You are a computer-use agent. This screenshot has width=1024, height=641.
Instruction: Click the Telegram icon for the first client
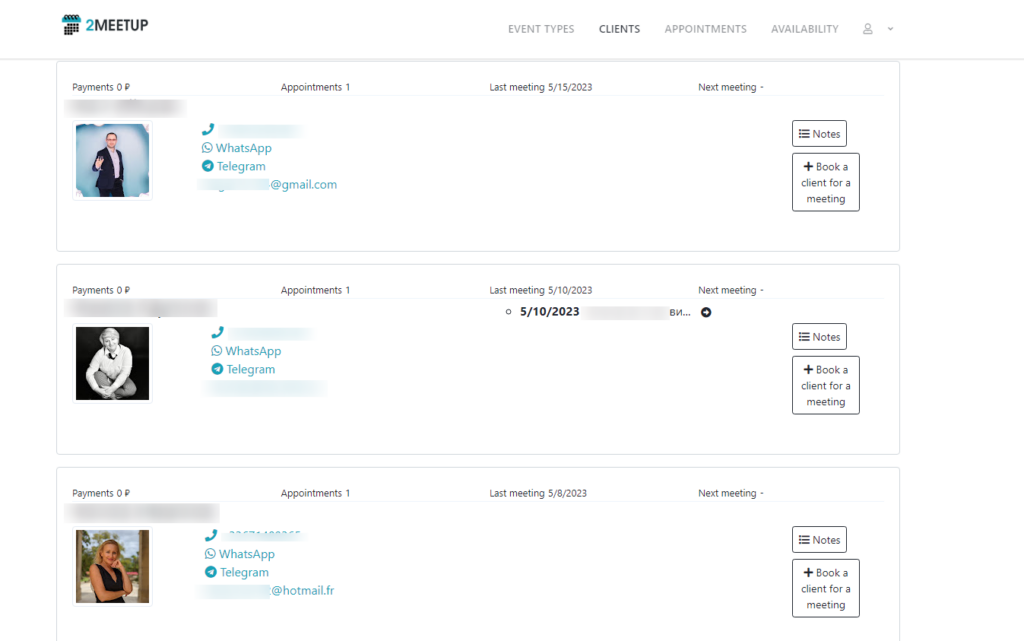click(x=209, y=166)
